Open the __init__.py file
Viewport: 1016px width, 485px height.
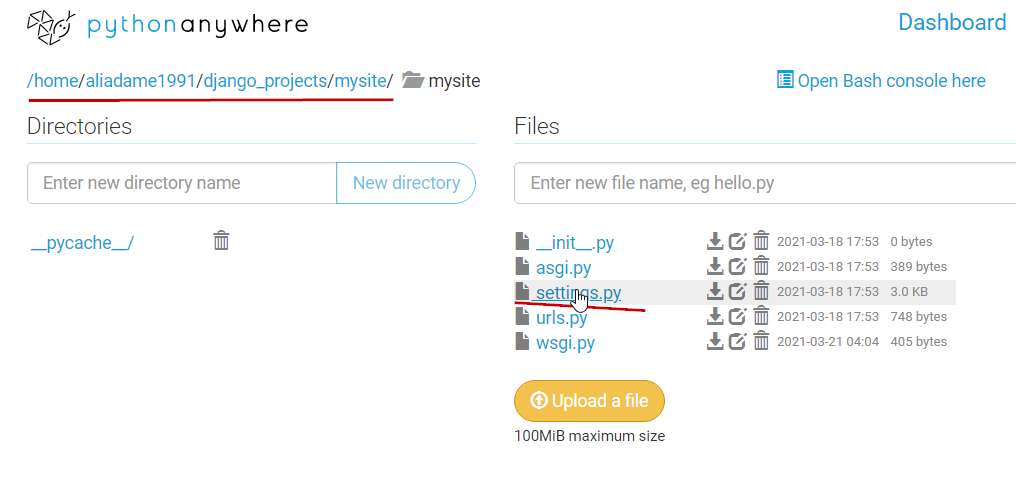[x=575, y=243]
